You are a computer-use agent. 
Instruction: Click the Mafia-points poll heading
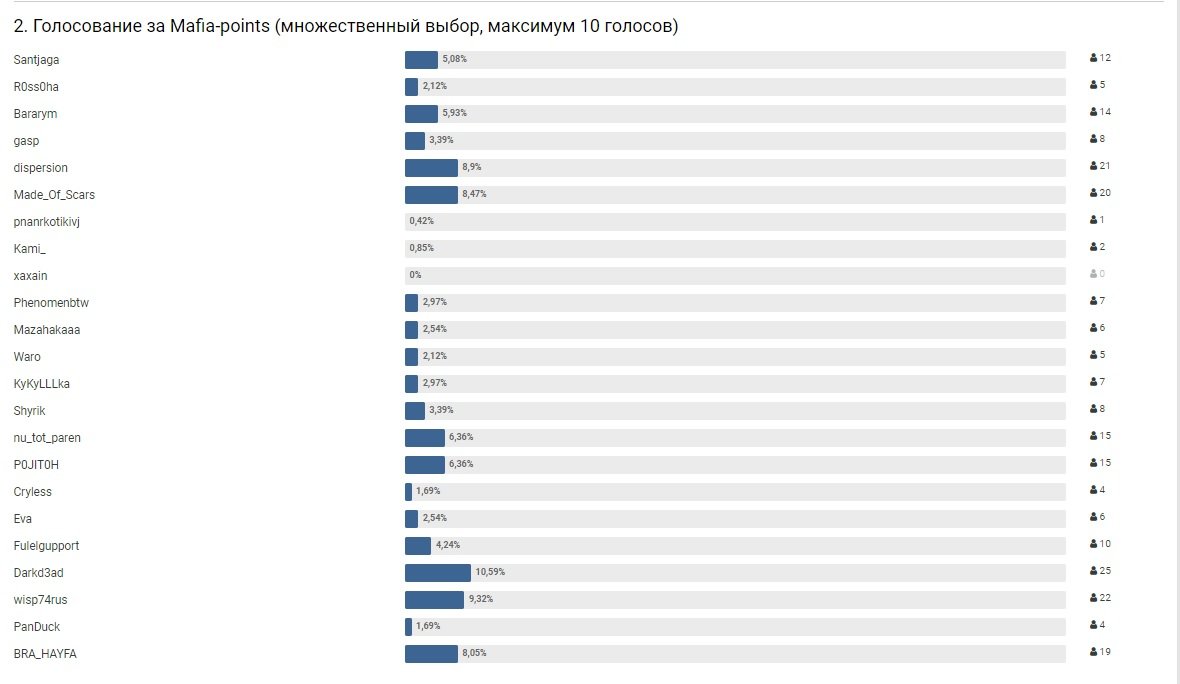(346, 26)
